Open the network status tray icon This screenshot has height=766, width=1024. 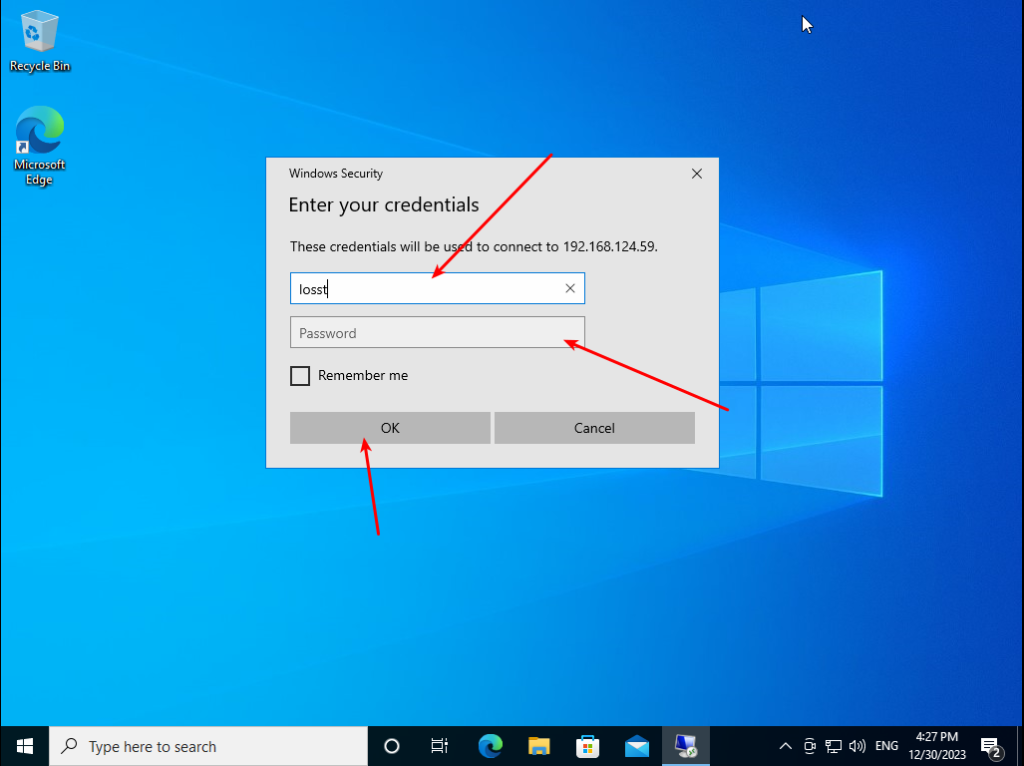(x=833, y=746)
